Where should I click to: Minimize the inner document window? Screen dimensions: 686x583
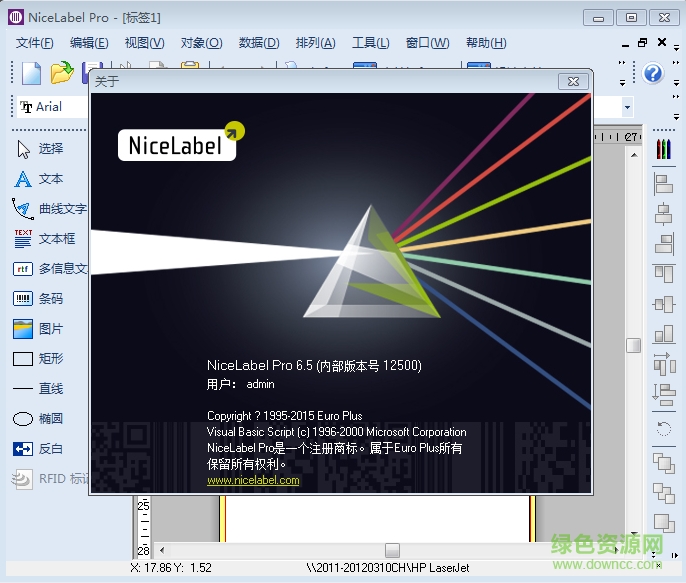point(625,45)
